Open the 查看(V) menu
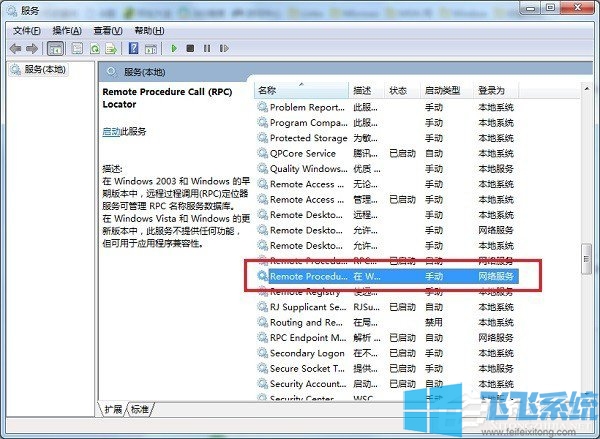Image resolution: width=600 pixels, height=439 pixels. click(110, 31)
